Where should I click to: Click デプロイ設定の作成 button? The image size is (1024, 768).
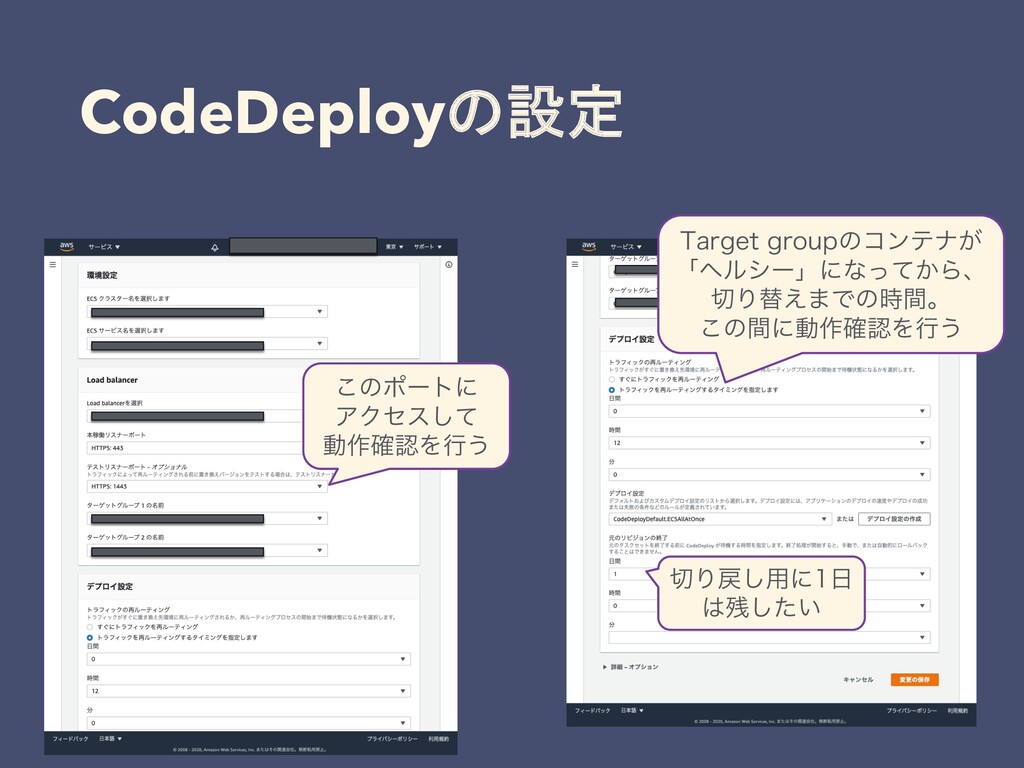(x=894, y=519)
